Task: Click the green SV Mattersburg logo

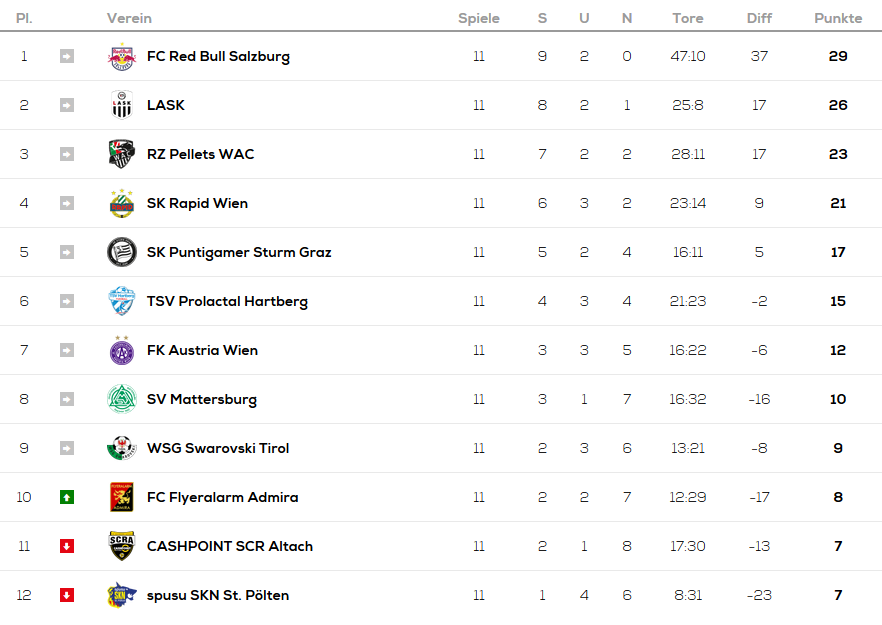Action: pyautogui.click(x=122, y=399)
